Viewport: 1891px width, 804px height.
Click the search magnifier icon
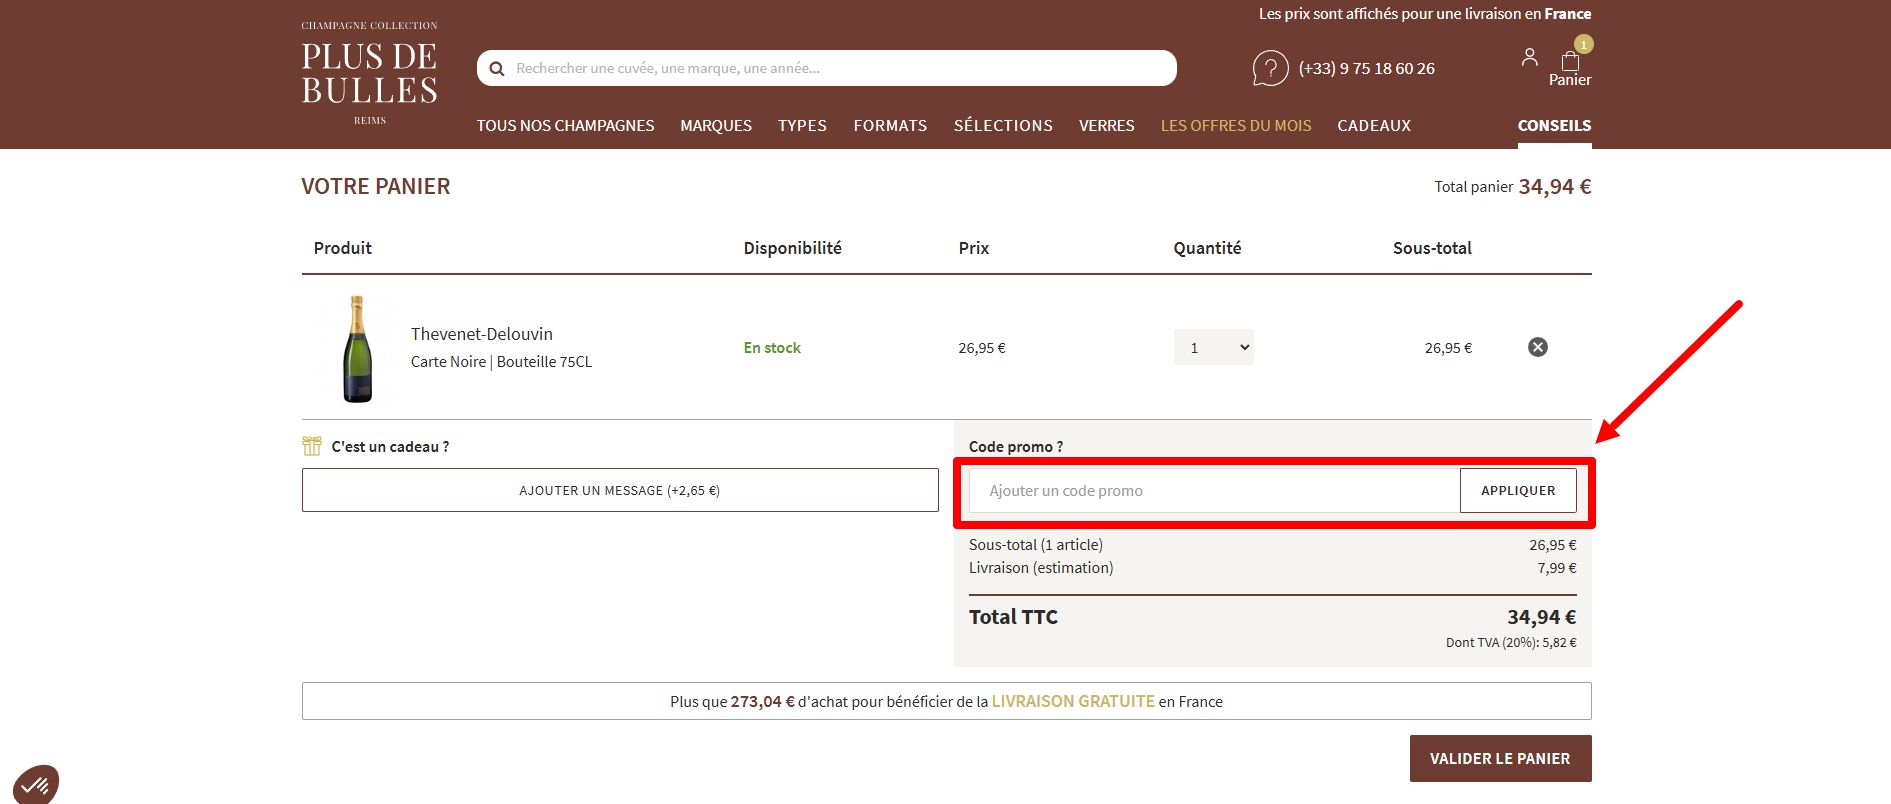[x=496, y=69]
